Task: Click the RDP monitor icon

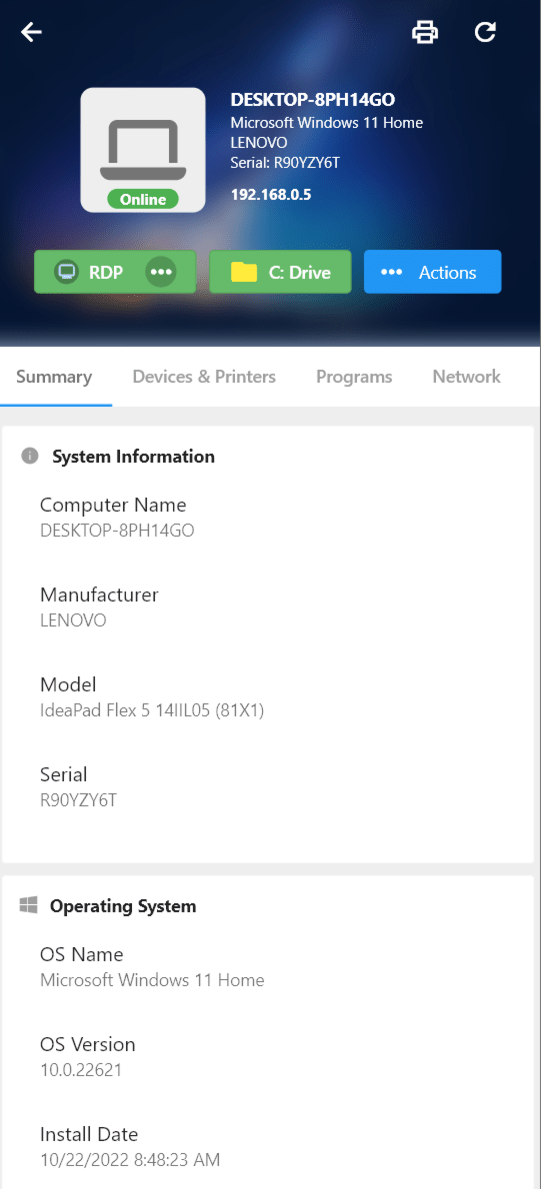Action: click(67, 271)
